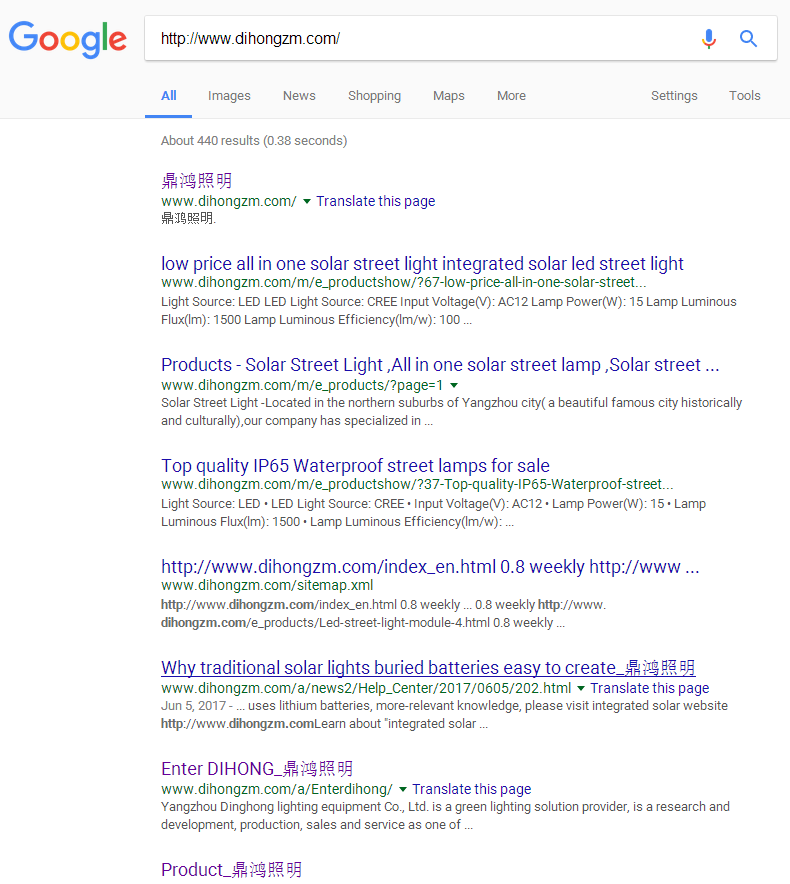Expand dropdown arrow beside a/Enterdihong/ URL
This screenshot has height=884, width=790.
[403, 789]
